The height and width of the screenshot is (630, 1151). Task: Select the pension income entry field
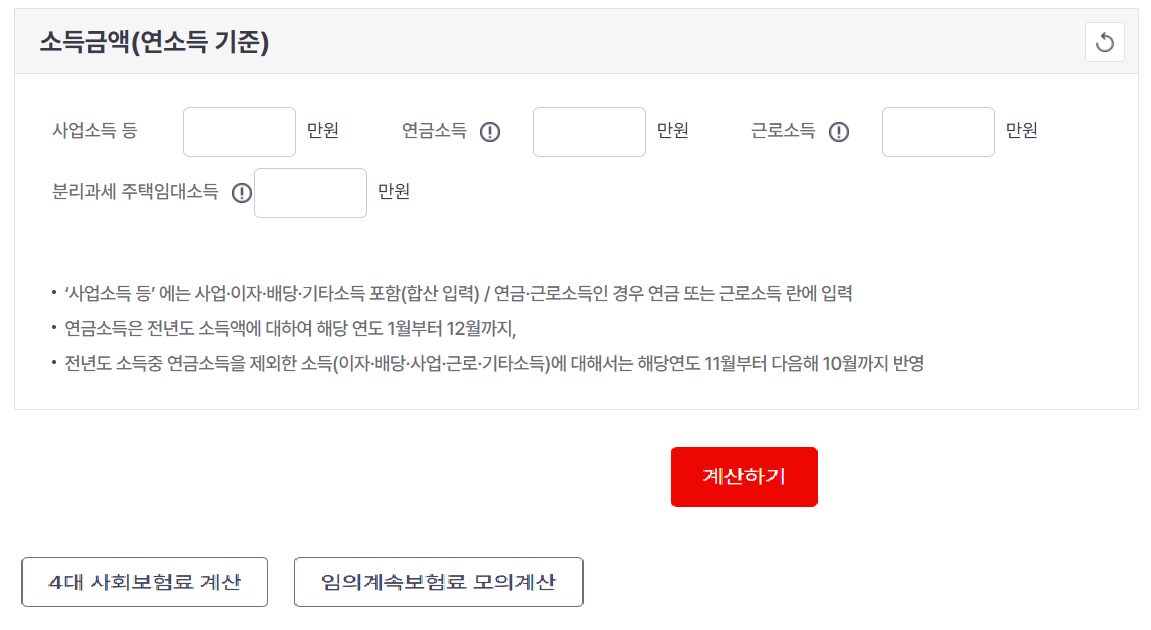tap(588, 132)
